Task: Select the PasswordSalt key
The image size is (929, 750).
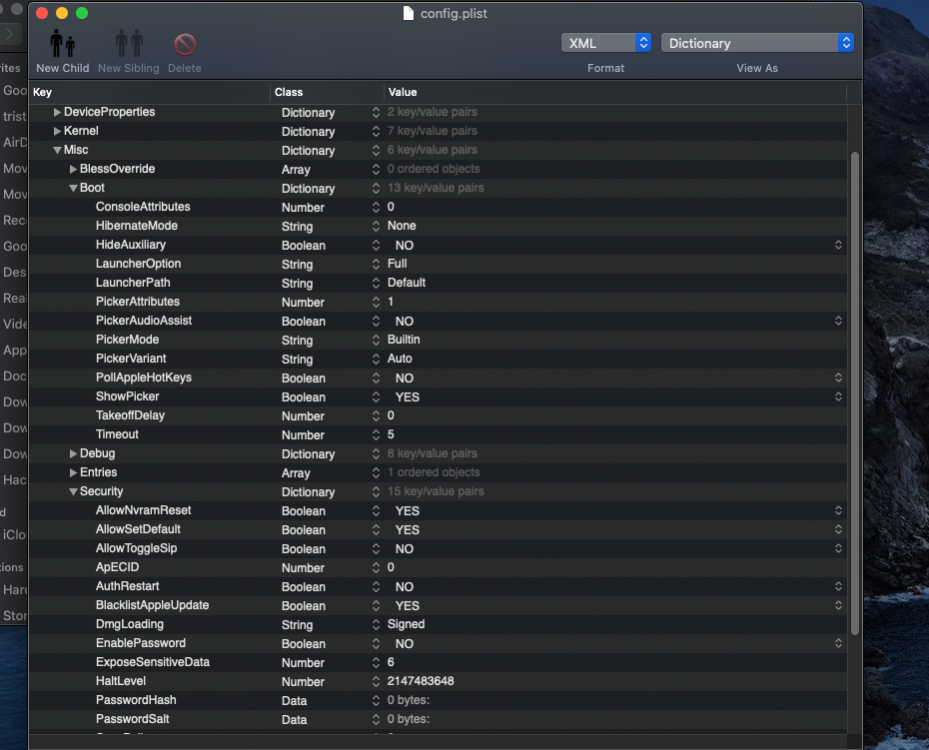Action: point(133,719)
